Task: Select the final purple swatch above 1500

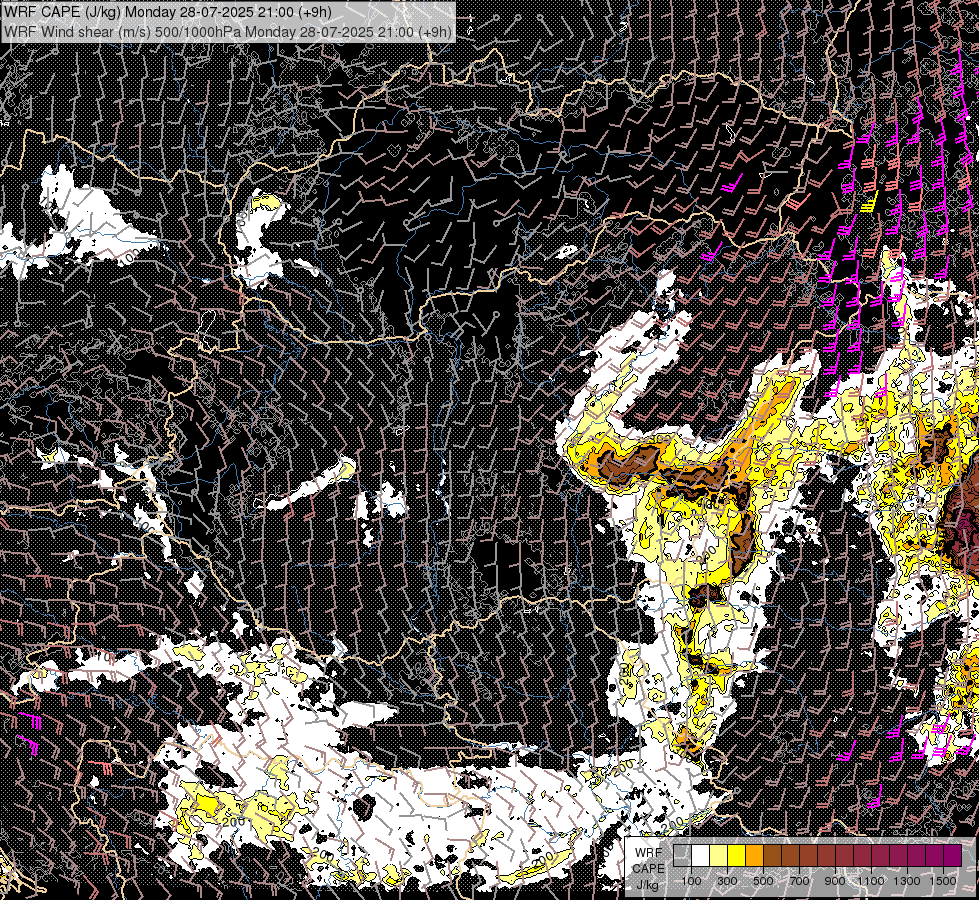Action: 952,855
